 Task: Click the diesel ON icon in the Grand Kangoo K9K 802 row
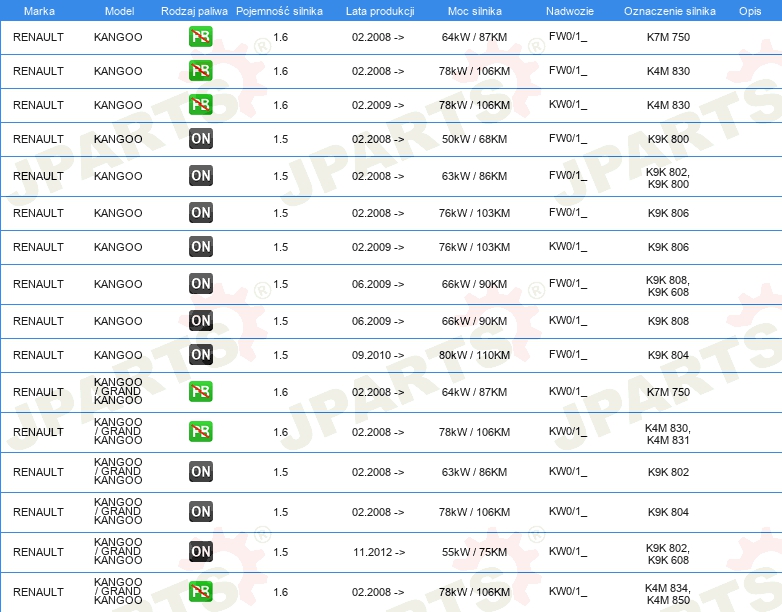200,471
